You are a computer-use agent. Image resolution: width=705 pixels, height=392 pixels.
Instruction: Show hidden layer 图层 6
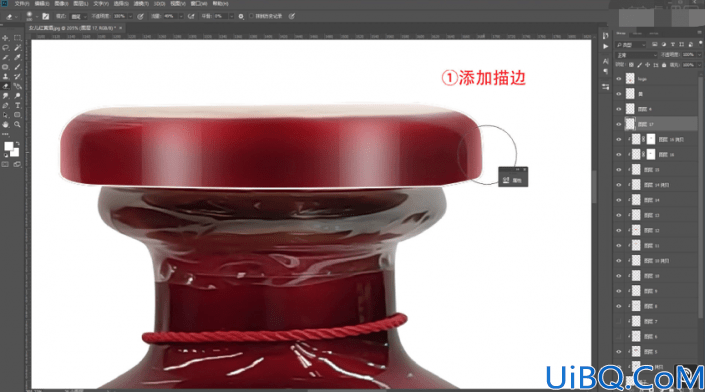(x=619, y=336)
